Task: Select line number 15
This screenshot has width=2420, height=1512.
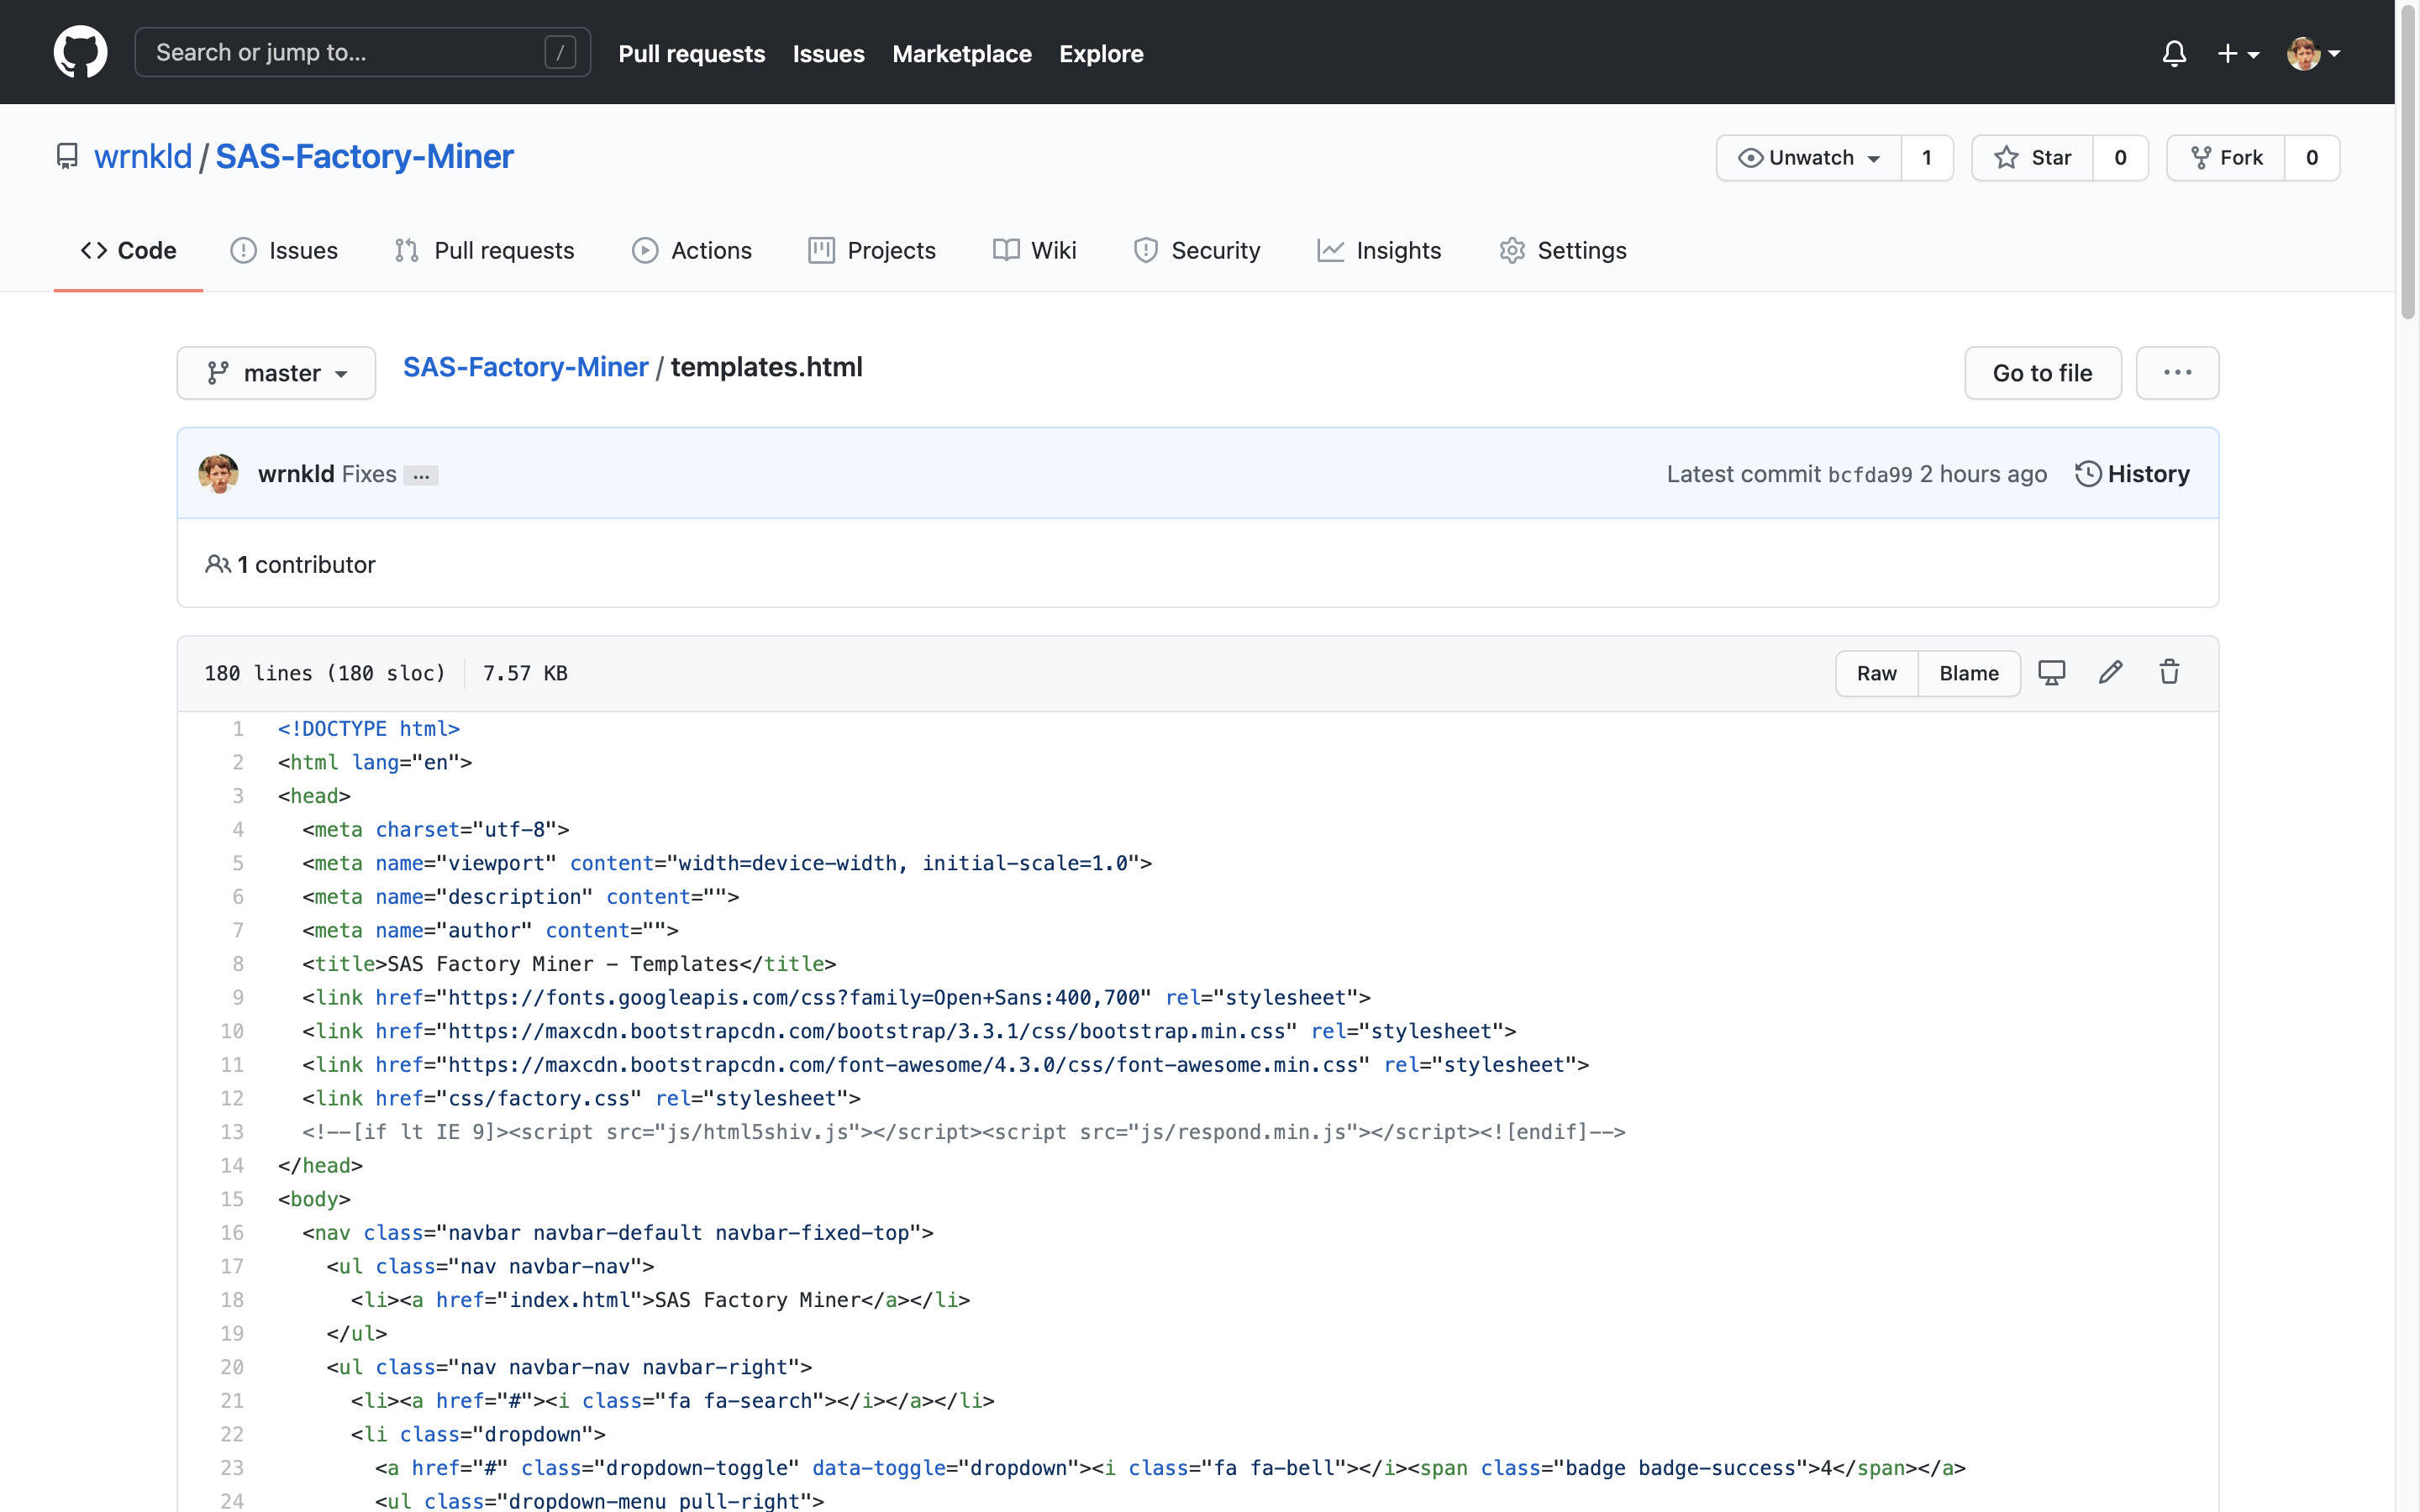Action: [x=232, y=1199]
